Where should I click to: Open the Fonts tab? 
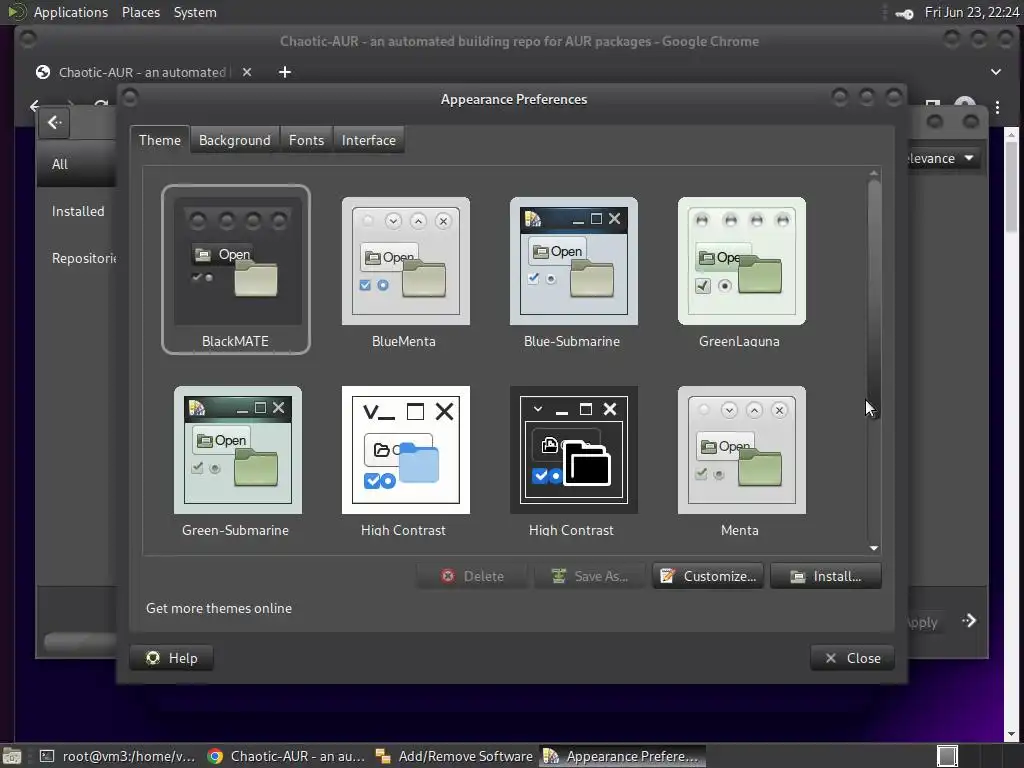(x=306, y=140)
